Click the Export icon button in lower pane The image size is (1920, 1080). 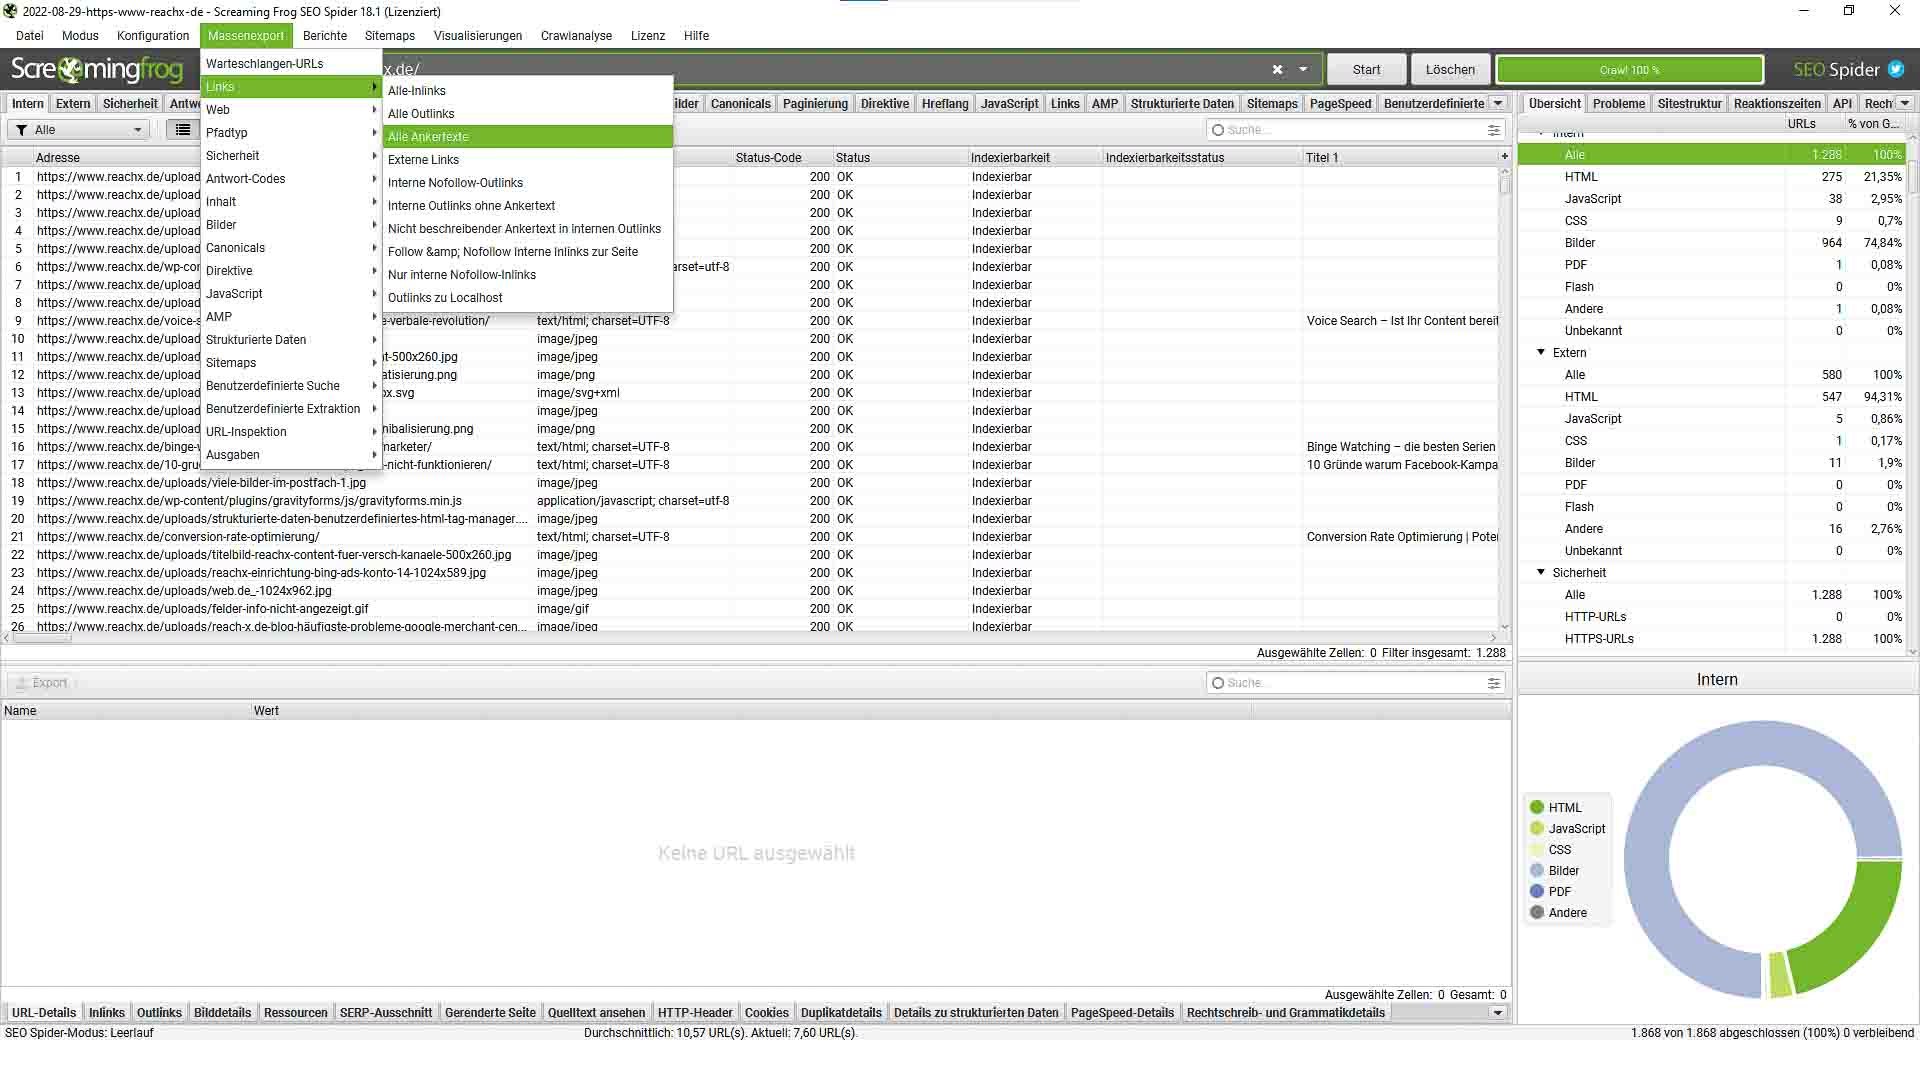(x=42, y=683)
